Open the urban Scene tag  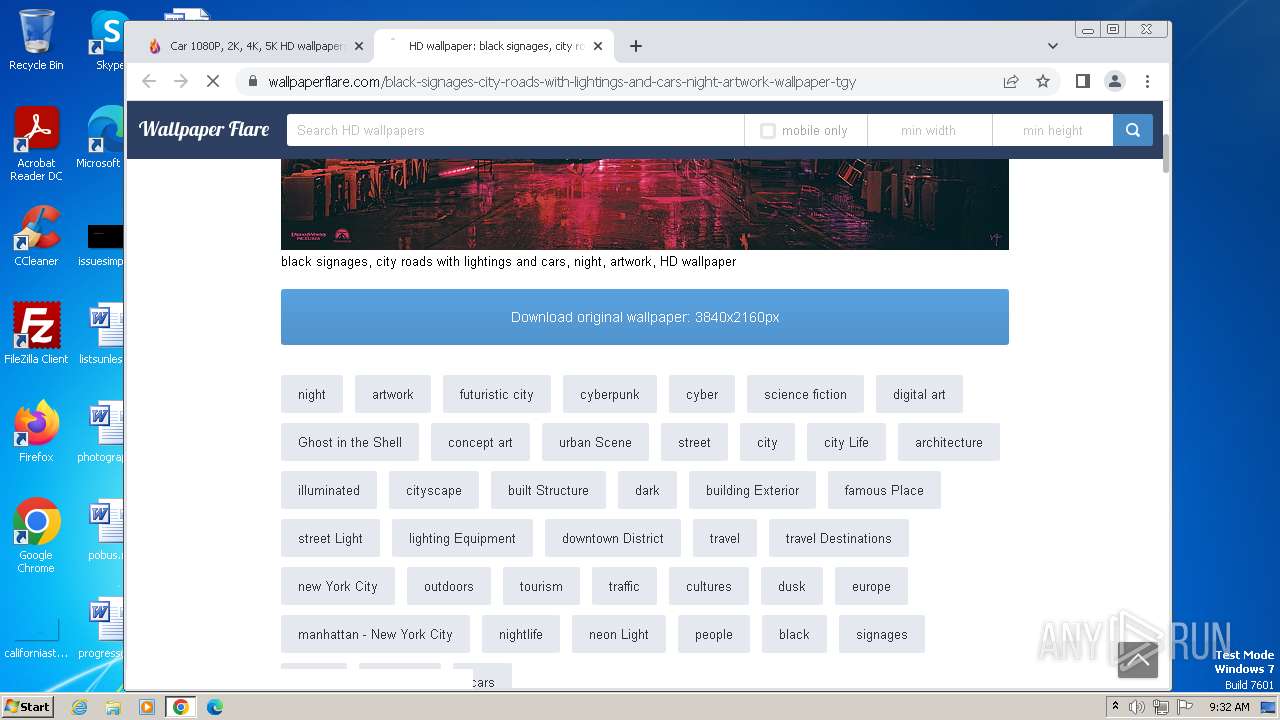595,442
